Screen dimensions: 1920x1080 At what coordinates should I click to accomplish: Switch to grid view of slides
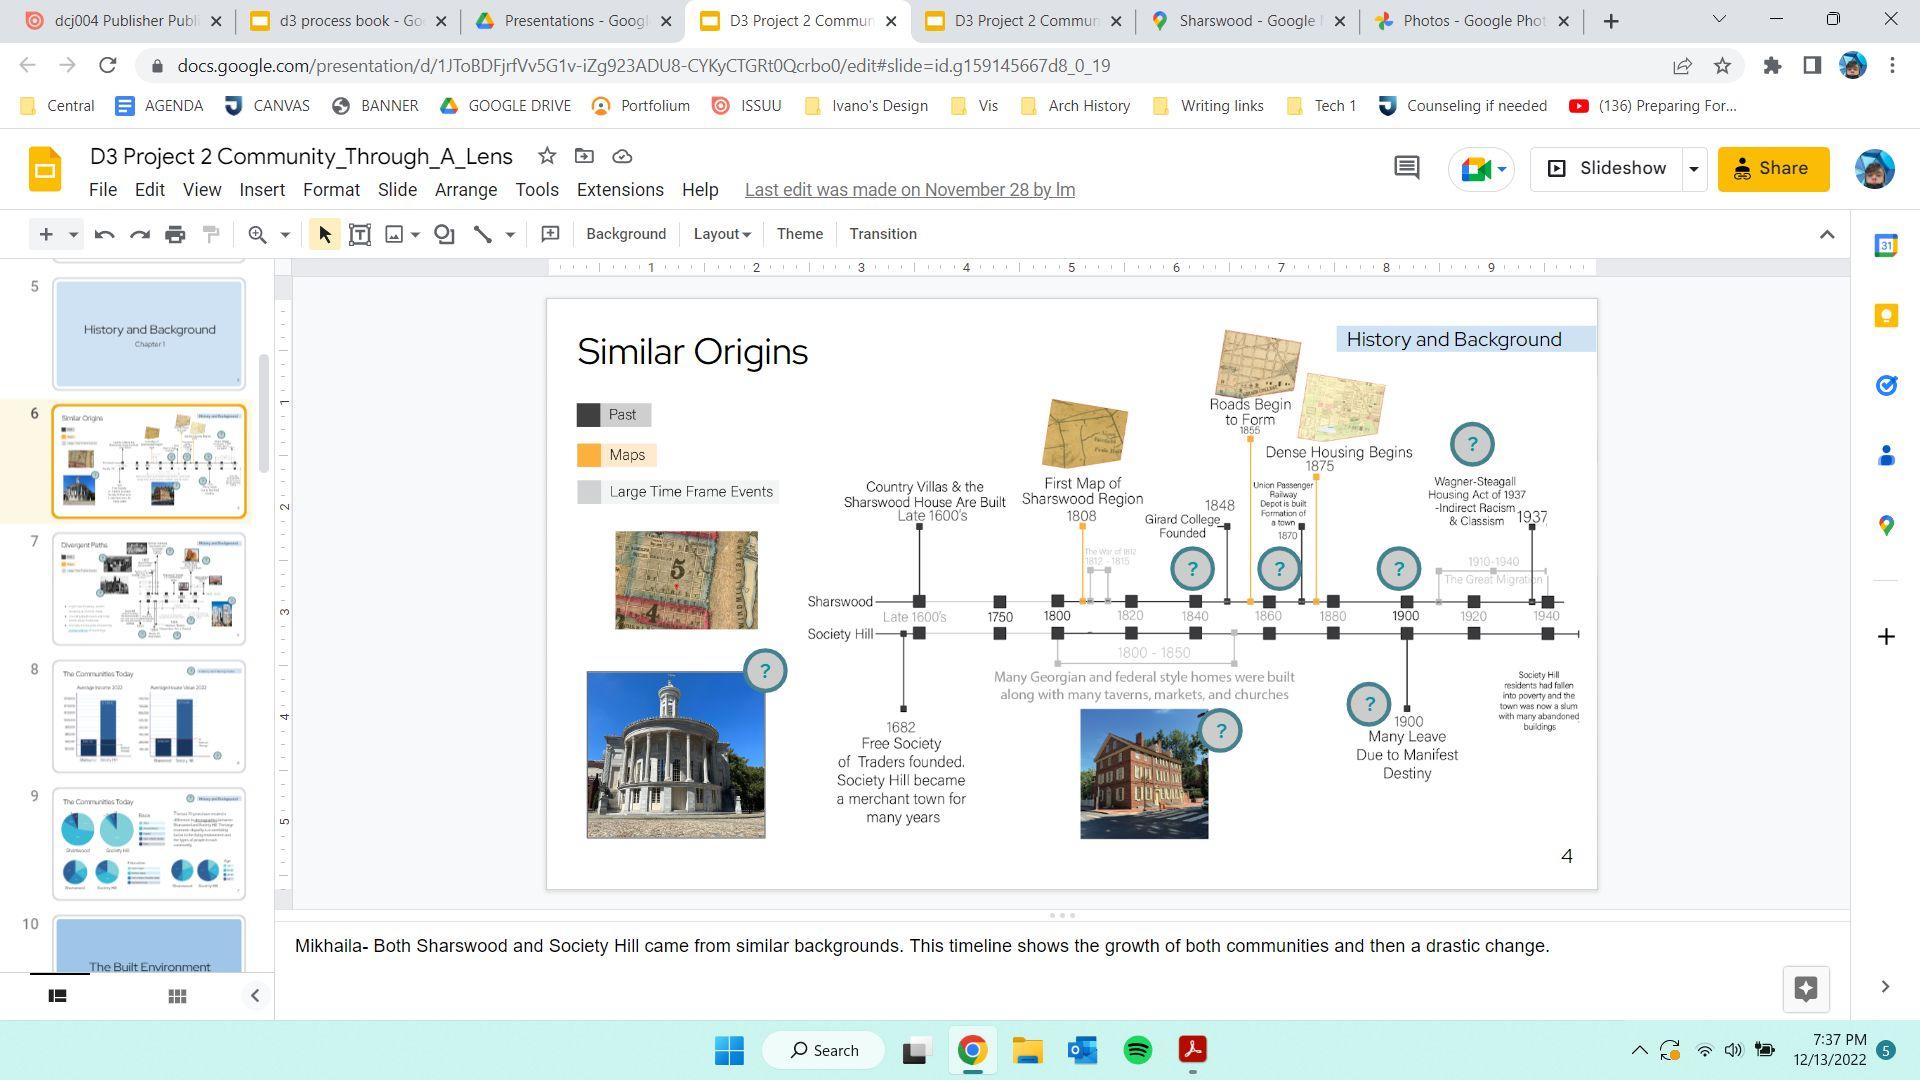click(x=177, y=996)
